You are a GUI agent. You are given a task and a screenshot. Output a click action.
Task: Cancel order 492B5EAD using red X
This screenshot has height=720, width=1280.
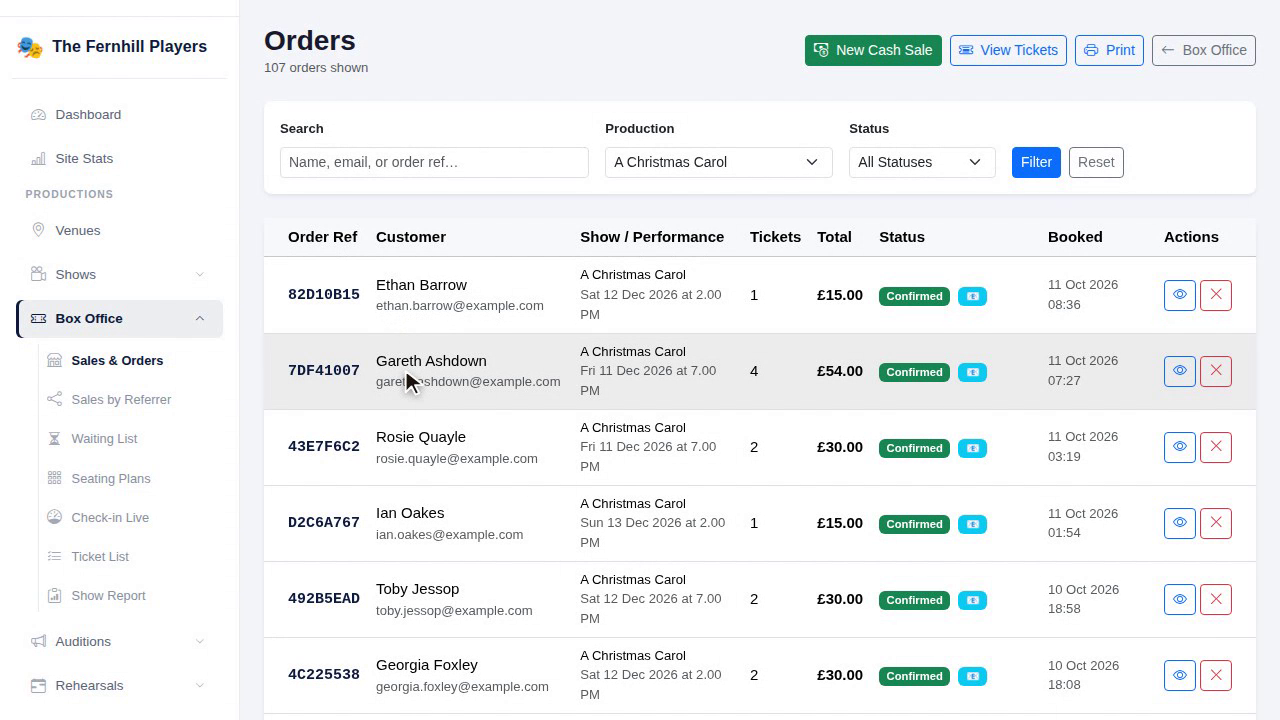click(x=1216, y=599)
